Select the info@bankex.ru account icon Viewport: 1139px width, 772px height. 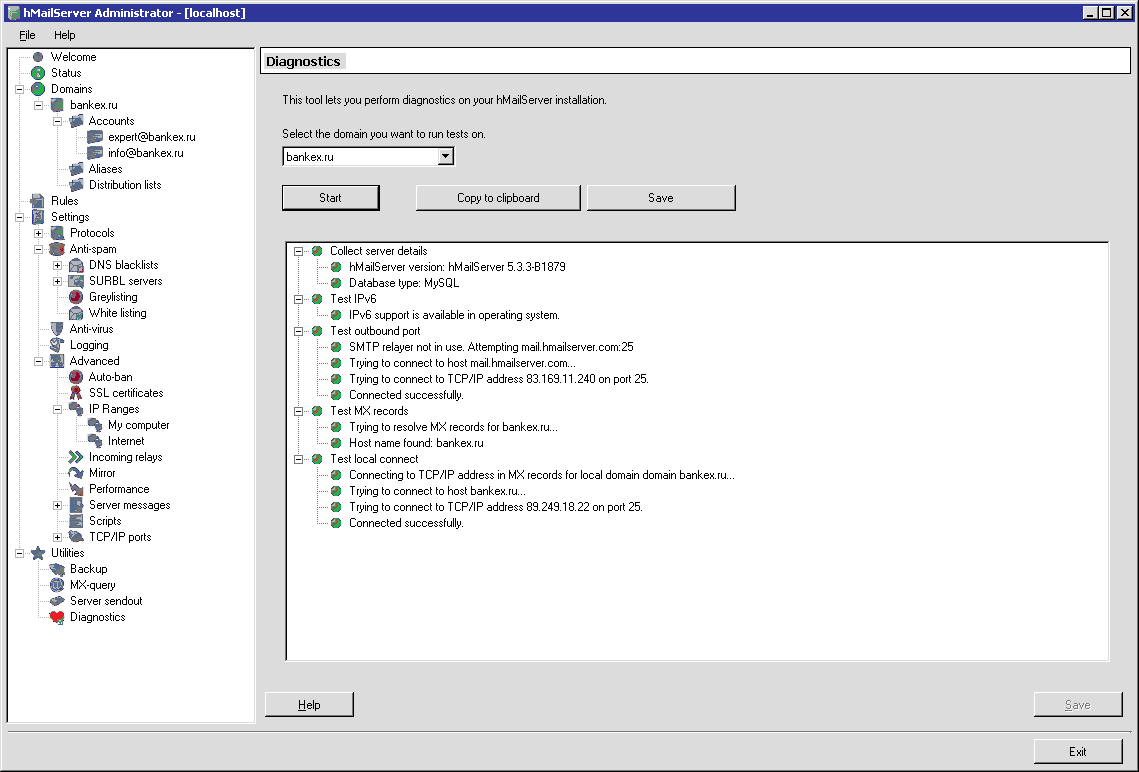[x=94, y=153]
